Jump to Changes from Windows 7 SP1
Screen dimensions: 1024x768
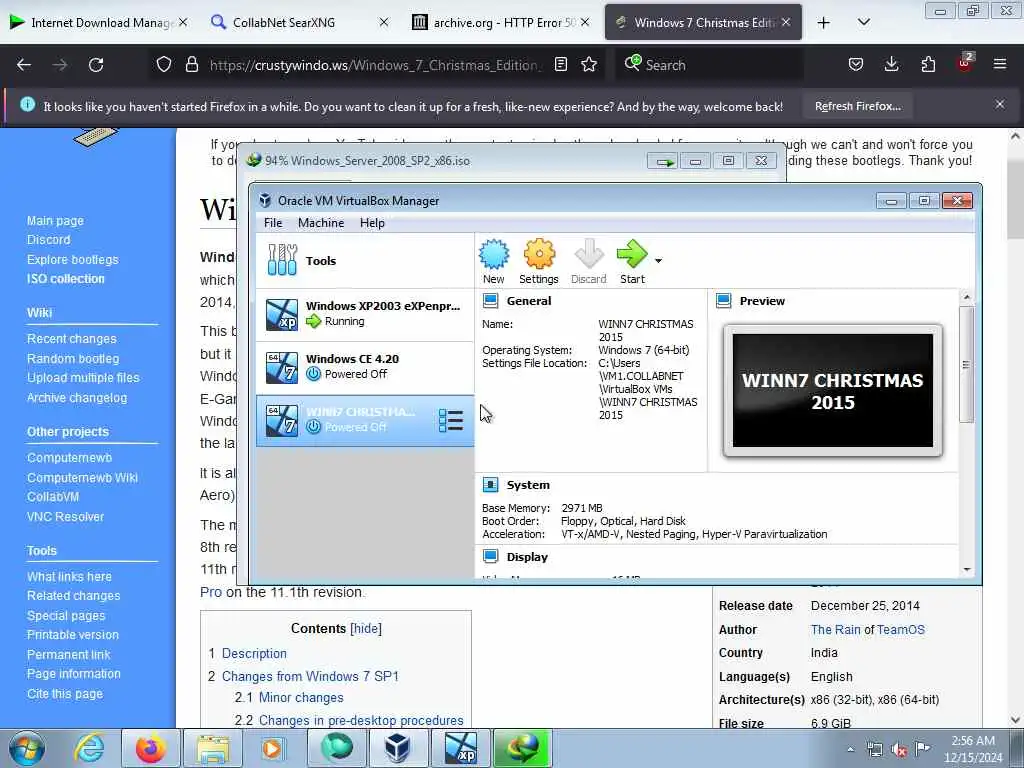point(310,677)
